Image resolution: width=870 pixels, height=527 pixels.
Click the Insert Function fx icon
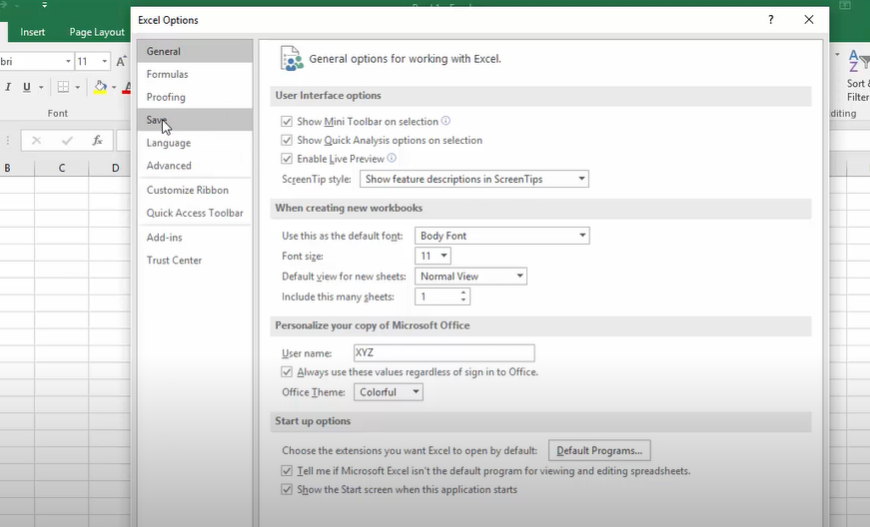click(x=98, y=140)
